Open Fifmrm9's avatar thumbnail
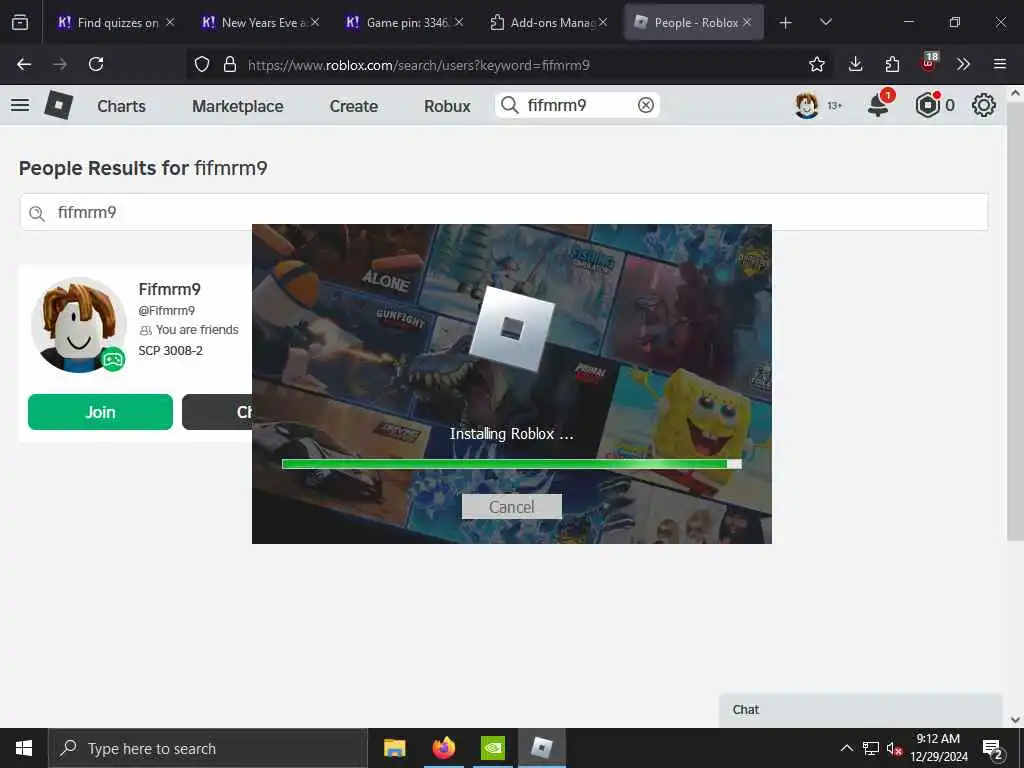Viewport: 1024px width, 768px height. 79,325
